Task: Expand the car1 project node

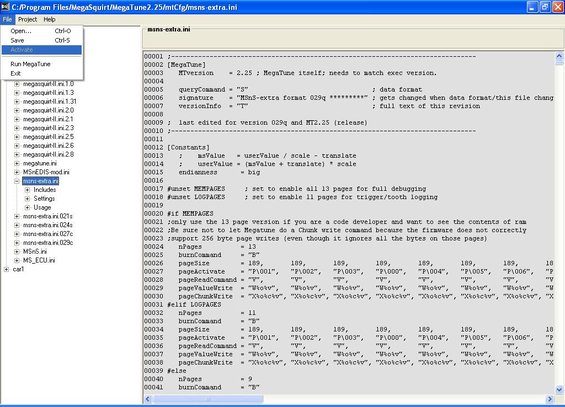Action: click(6, 269)
